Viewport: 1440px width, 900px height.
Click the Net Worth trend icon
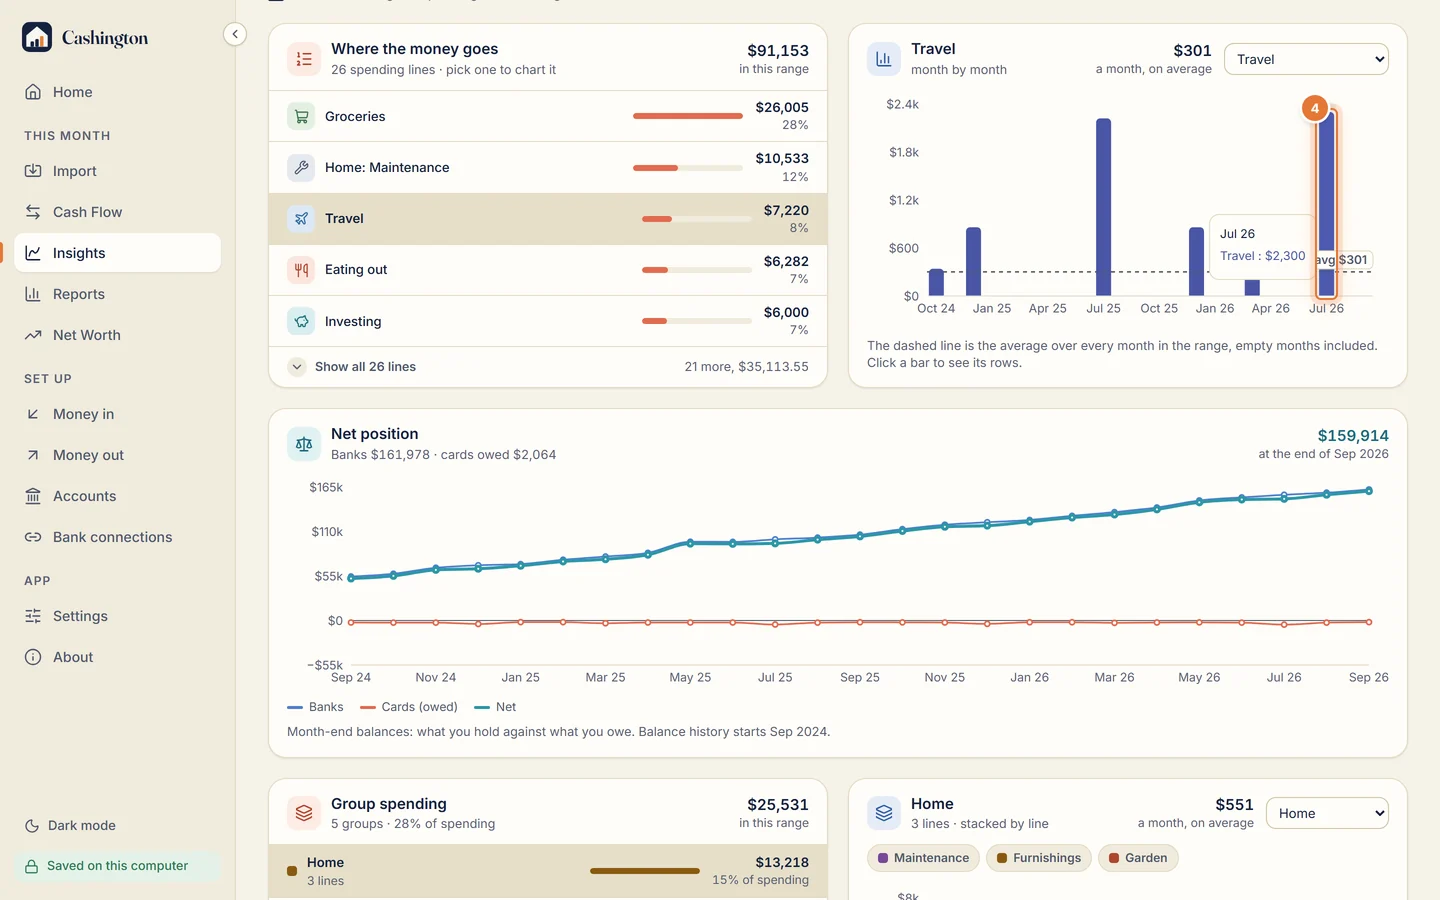33,335
